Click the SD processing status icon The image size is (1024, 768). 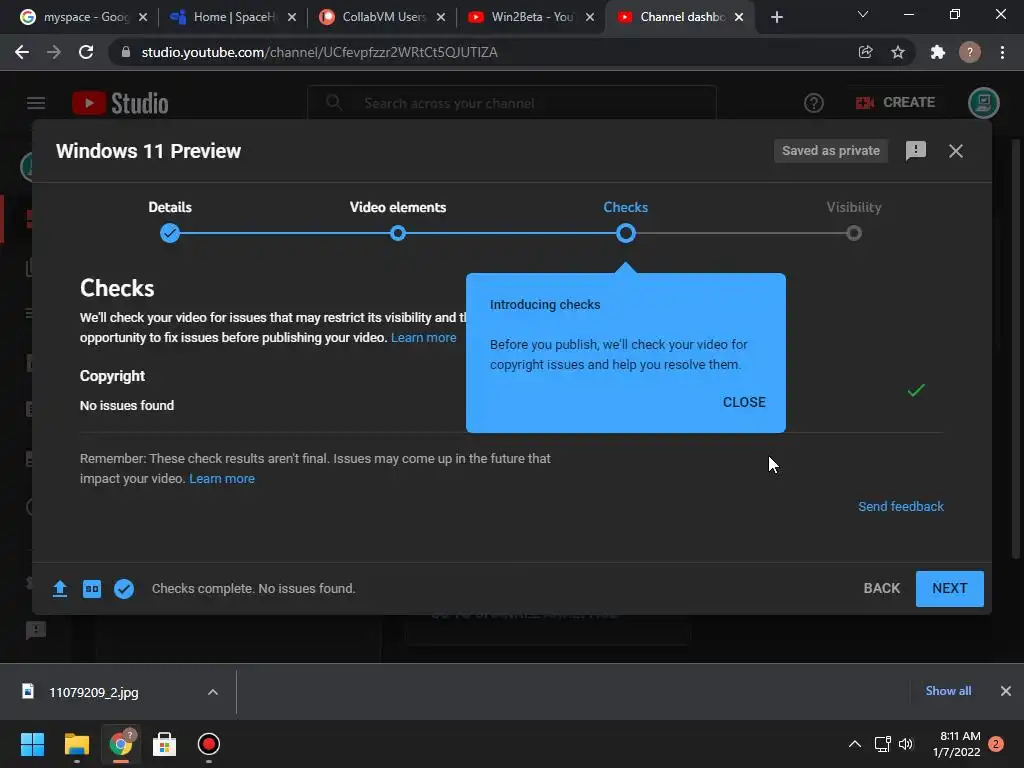pyautogui.click(x=92, y=588)
